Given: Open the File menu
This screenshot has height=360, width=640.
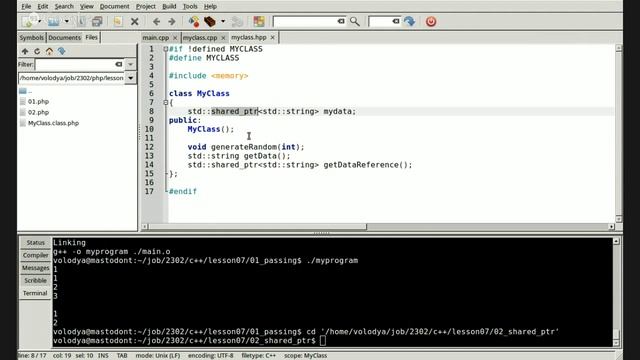Looking at the screenshot, I should (x=26, y=6).
